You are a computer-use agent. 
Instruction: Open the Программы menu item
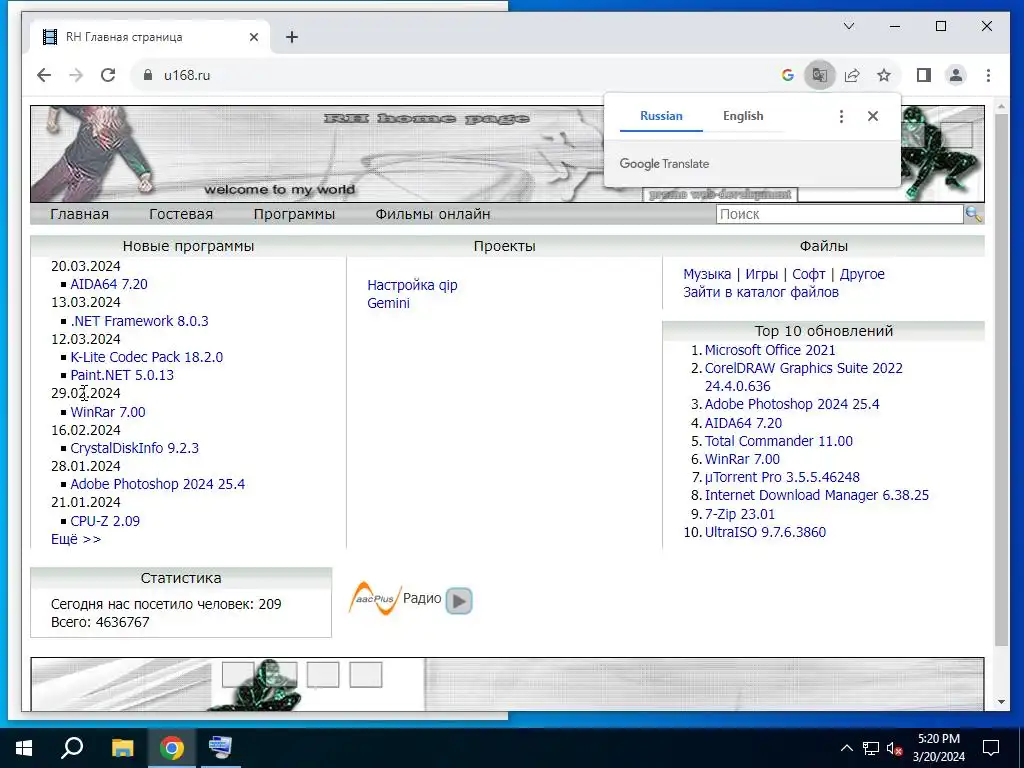click(294, 214)
